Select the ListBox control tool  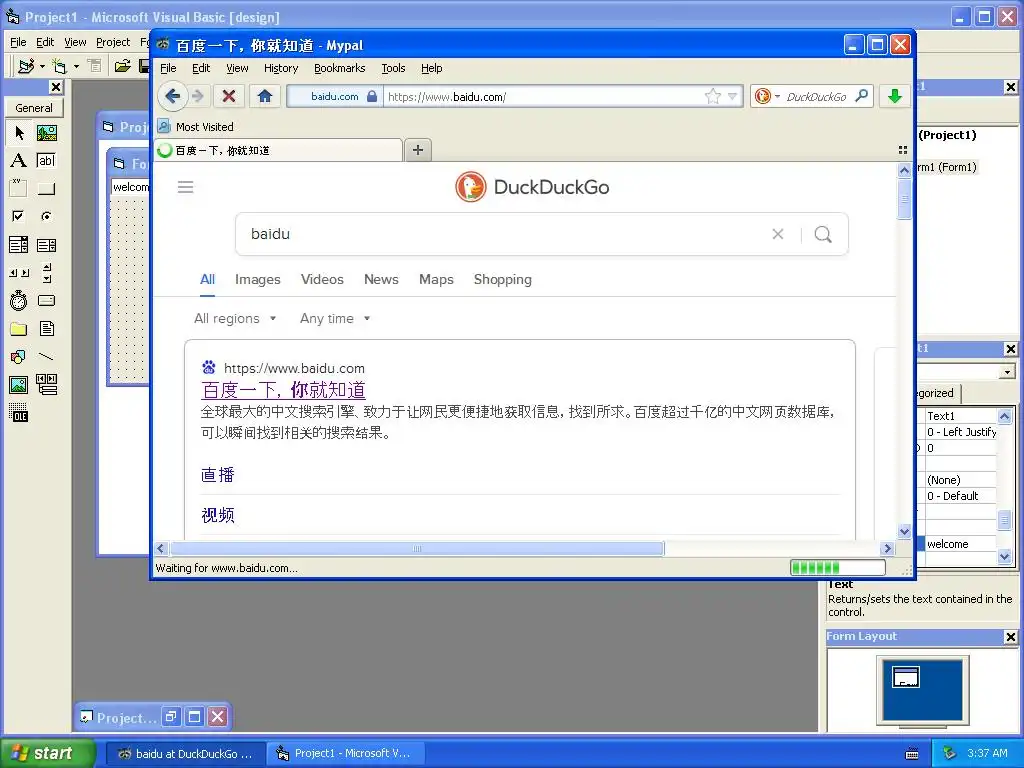46,245
